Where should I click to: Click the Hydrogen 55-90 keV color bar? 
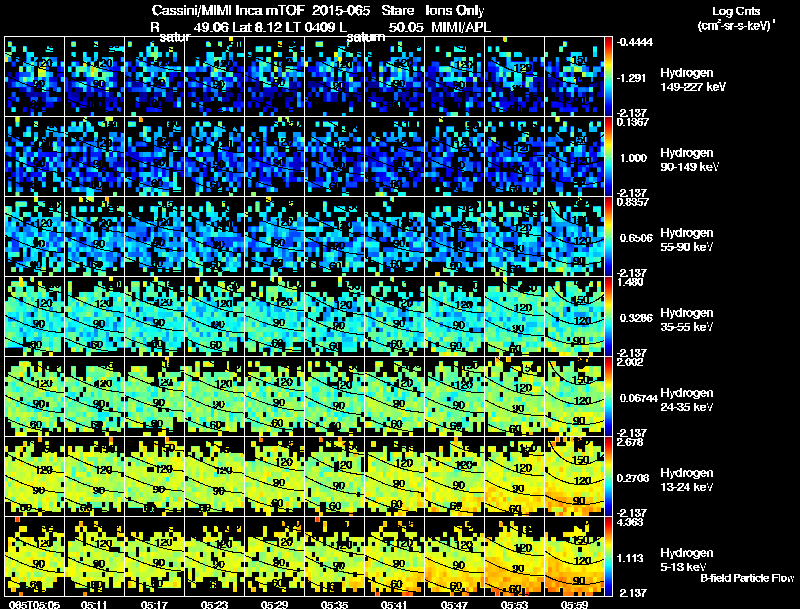click(608, 237)
